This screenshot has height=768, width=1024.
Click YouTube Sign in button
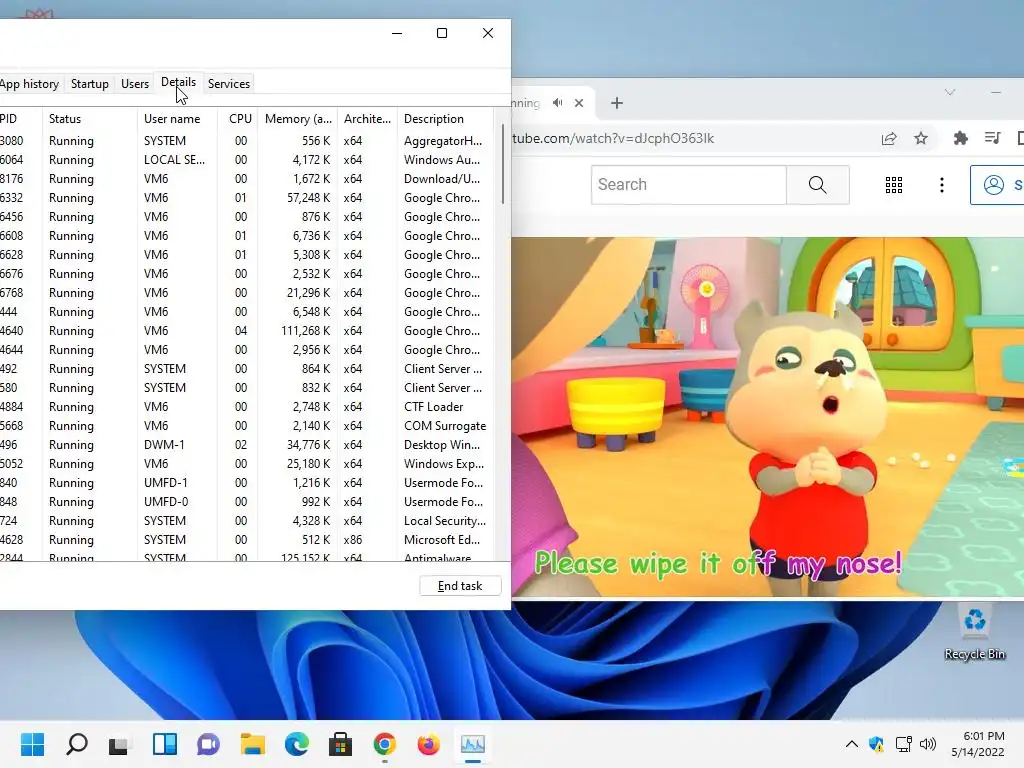(x=997, y=185)
